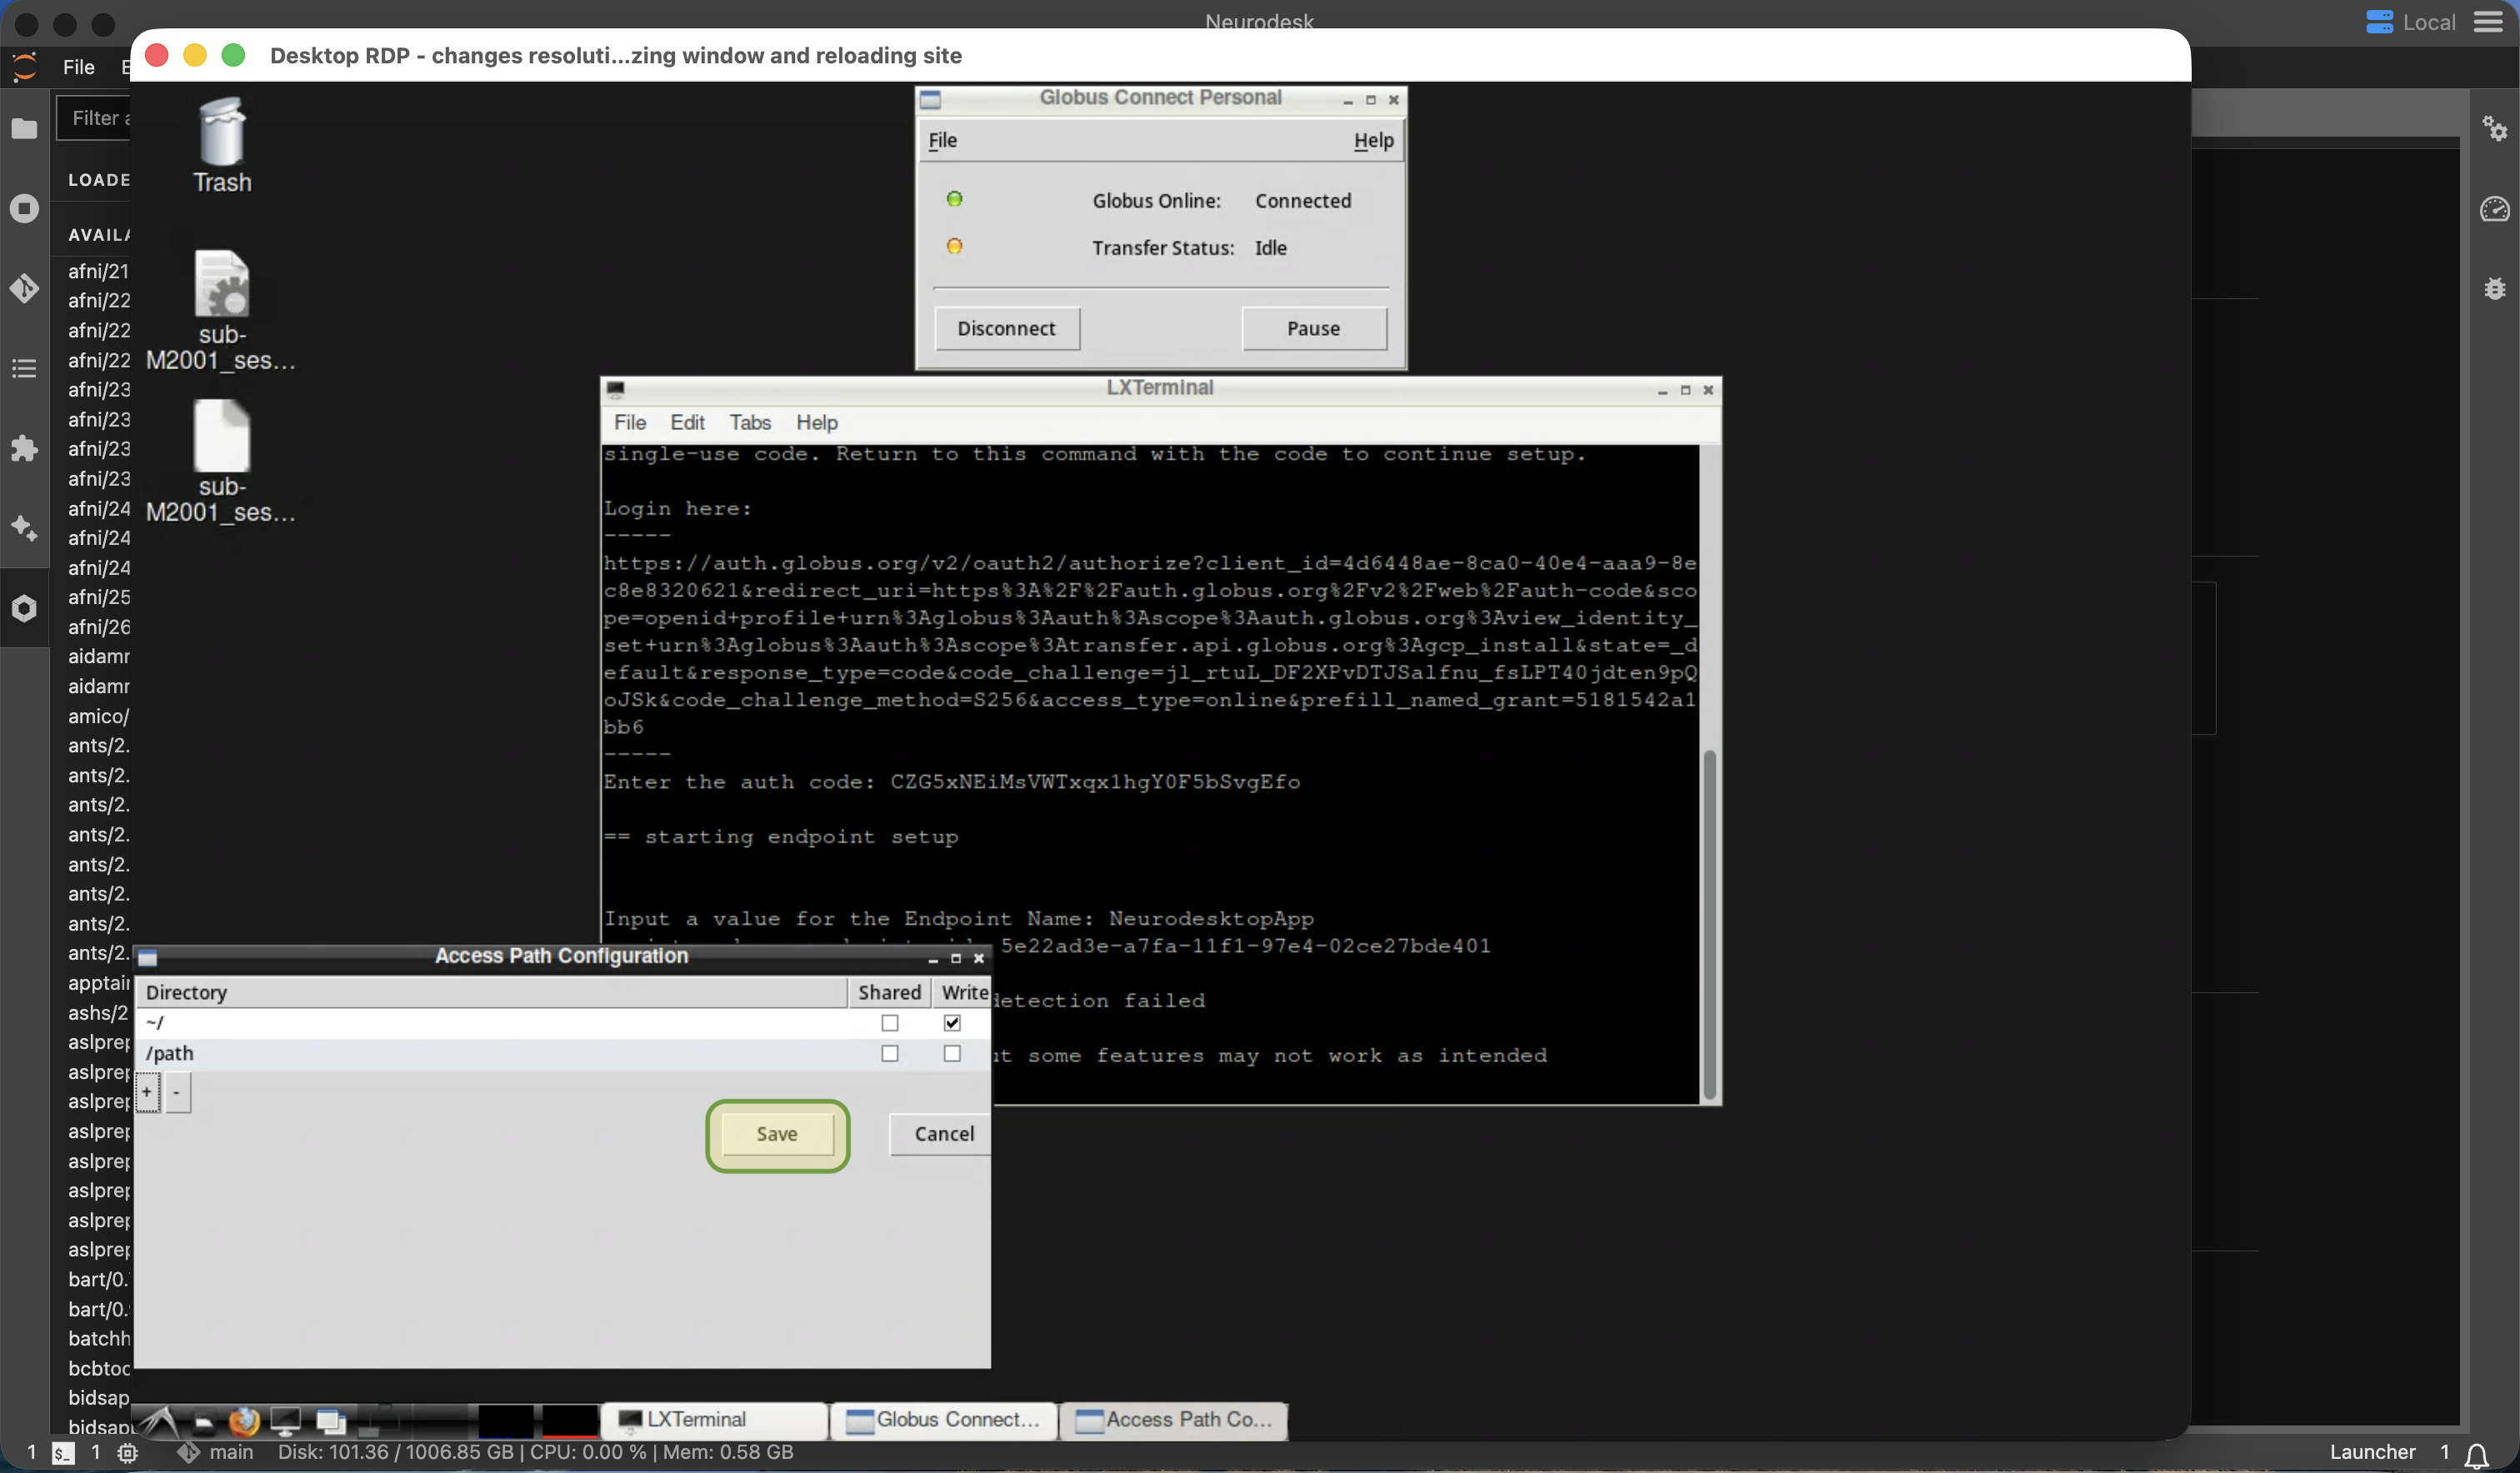Open the kernel usage speedometer icon
2520x1473 pixels.
2495,208
